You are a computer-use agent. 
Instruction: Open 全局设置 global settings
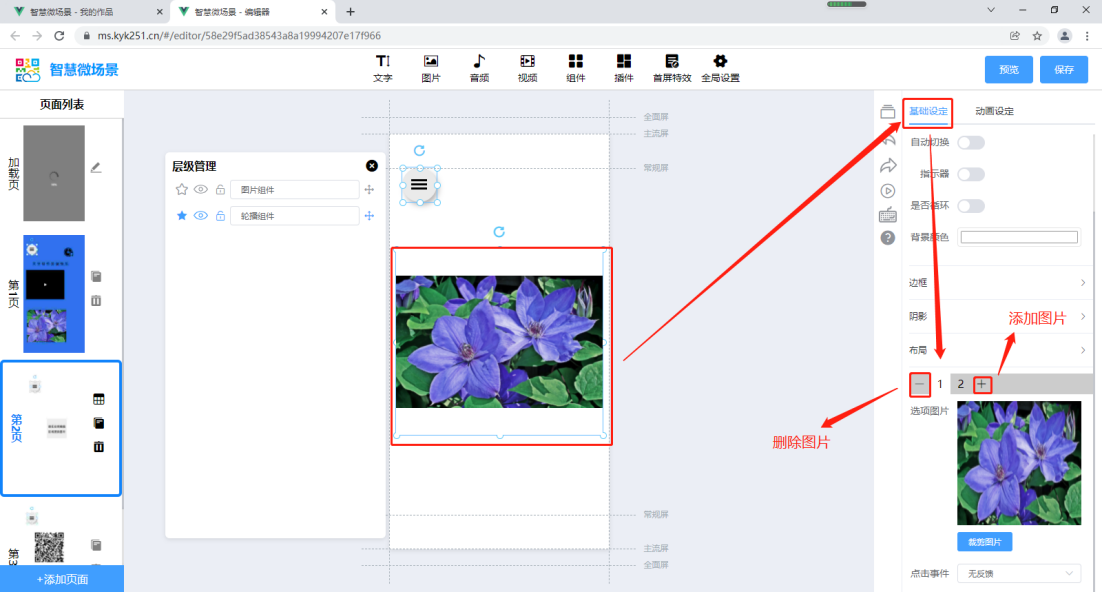(720, 67)
